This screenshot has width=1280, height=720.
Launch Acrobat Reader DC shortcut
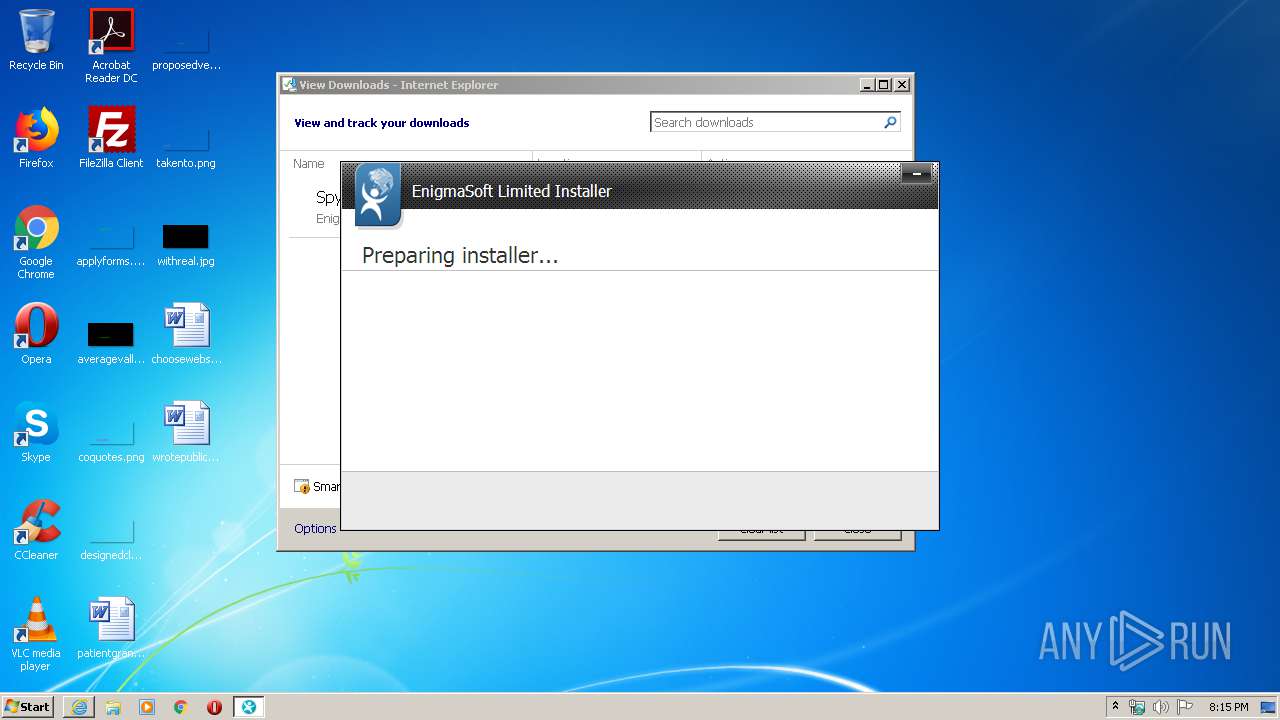[x=111, y=46]
